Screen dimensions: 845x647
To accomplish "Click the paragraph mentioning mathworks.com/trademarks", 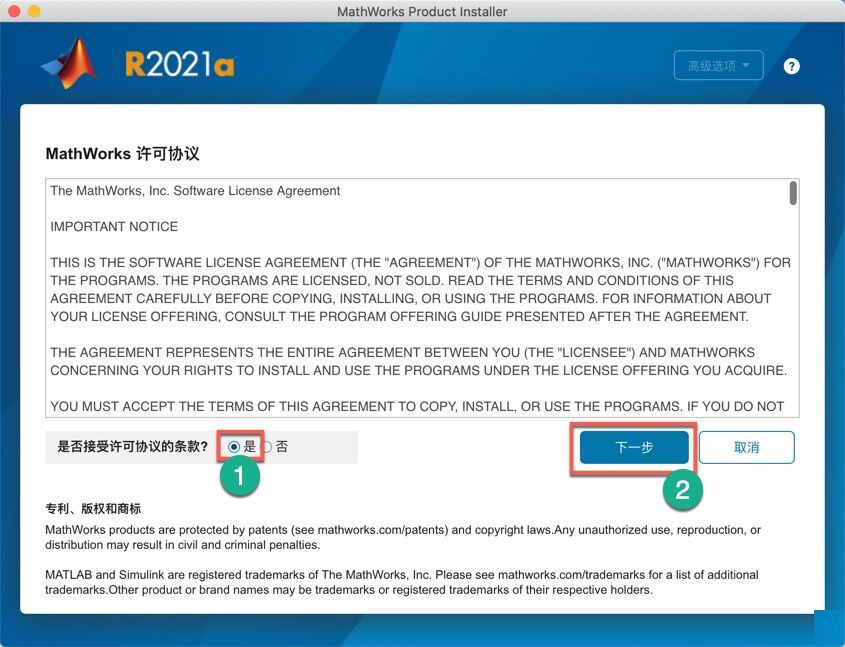I will click(402, 582).
